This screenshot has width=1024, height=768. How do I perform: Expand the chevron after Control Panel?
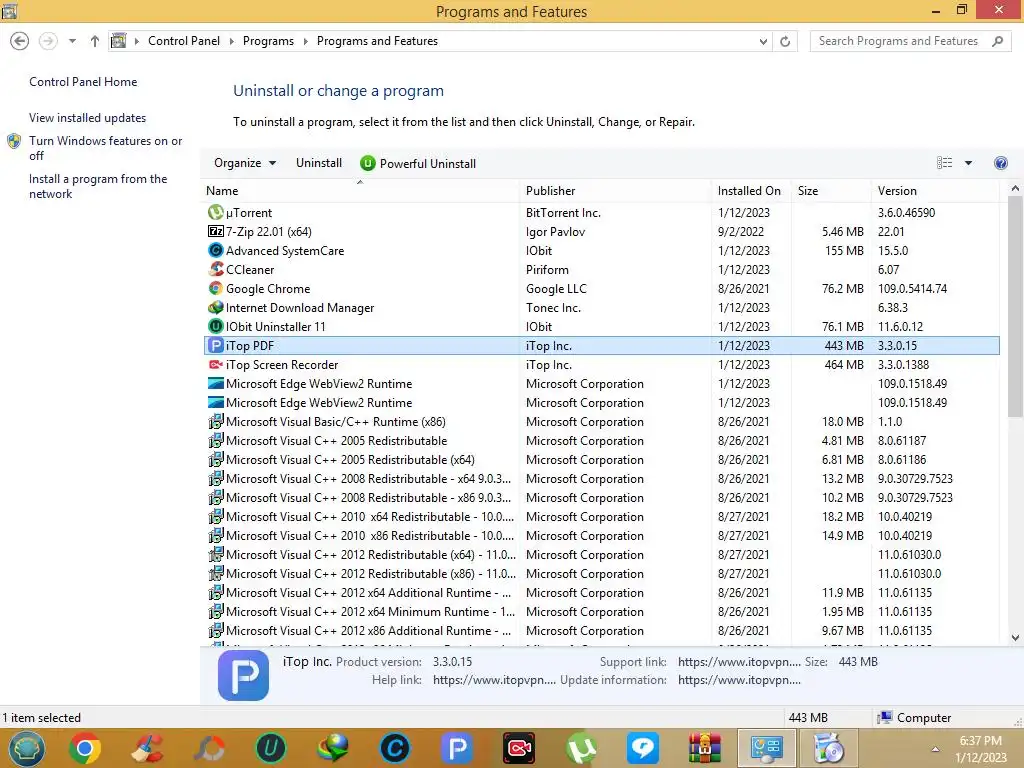click(231, 41)
